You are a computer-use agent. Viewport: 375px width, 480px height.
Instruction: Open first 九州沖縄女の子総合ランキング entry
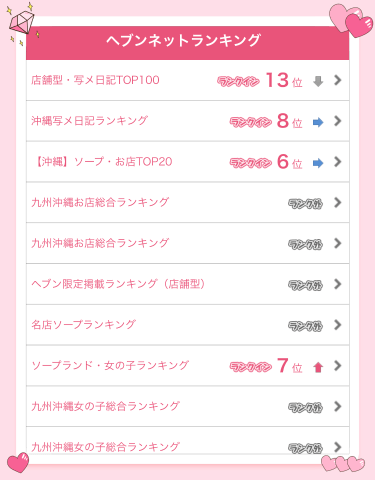(x=188, y=406)
